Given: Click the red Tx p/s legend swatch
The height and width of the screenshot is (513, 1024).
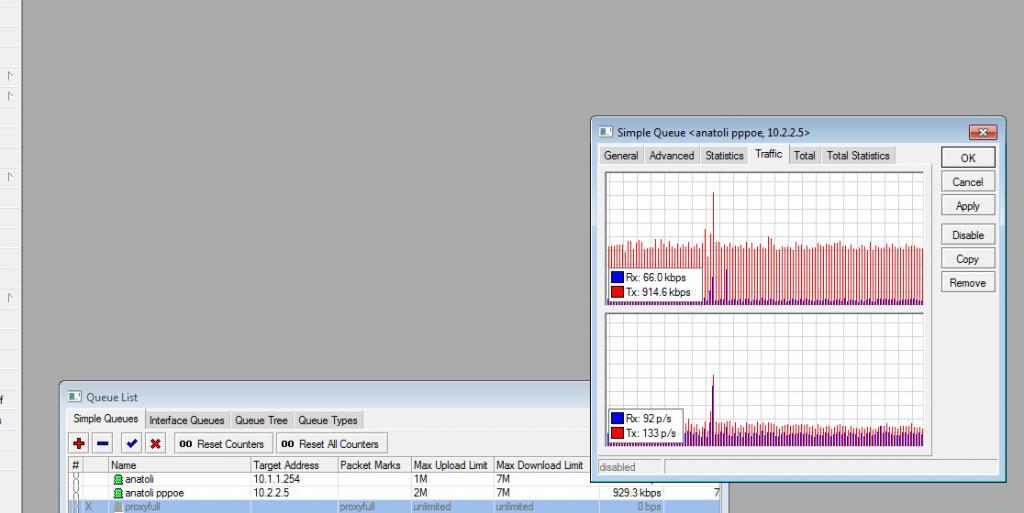Looking at the screenshot, I should 617,433.
